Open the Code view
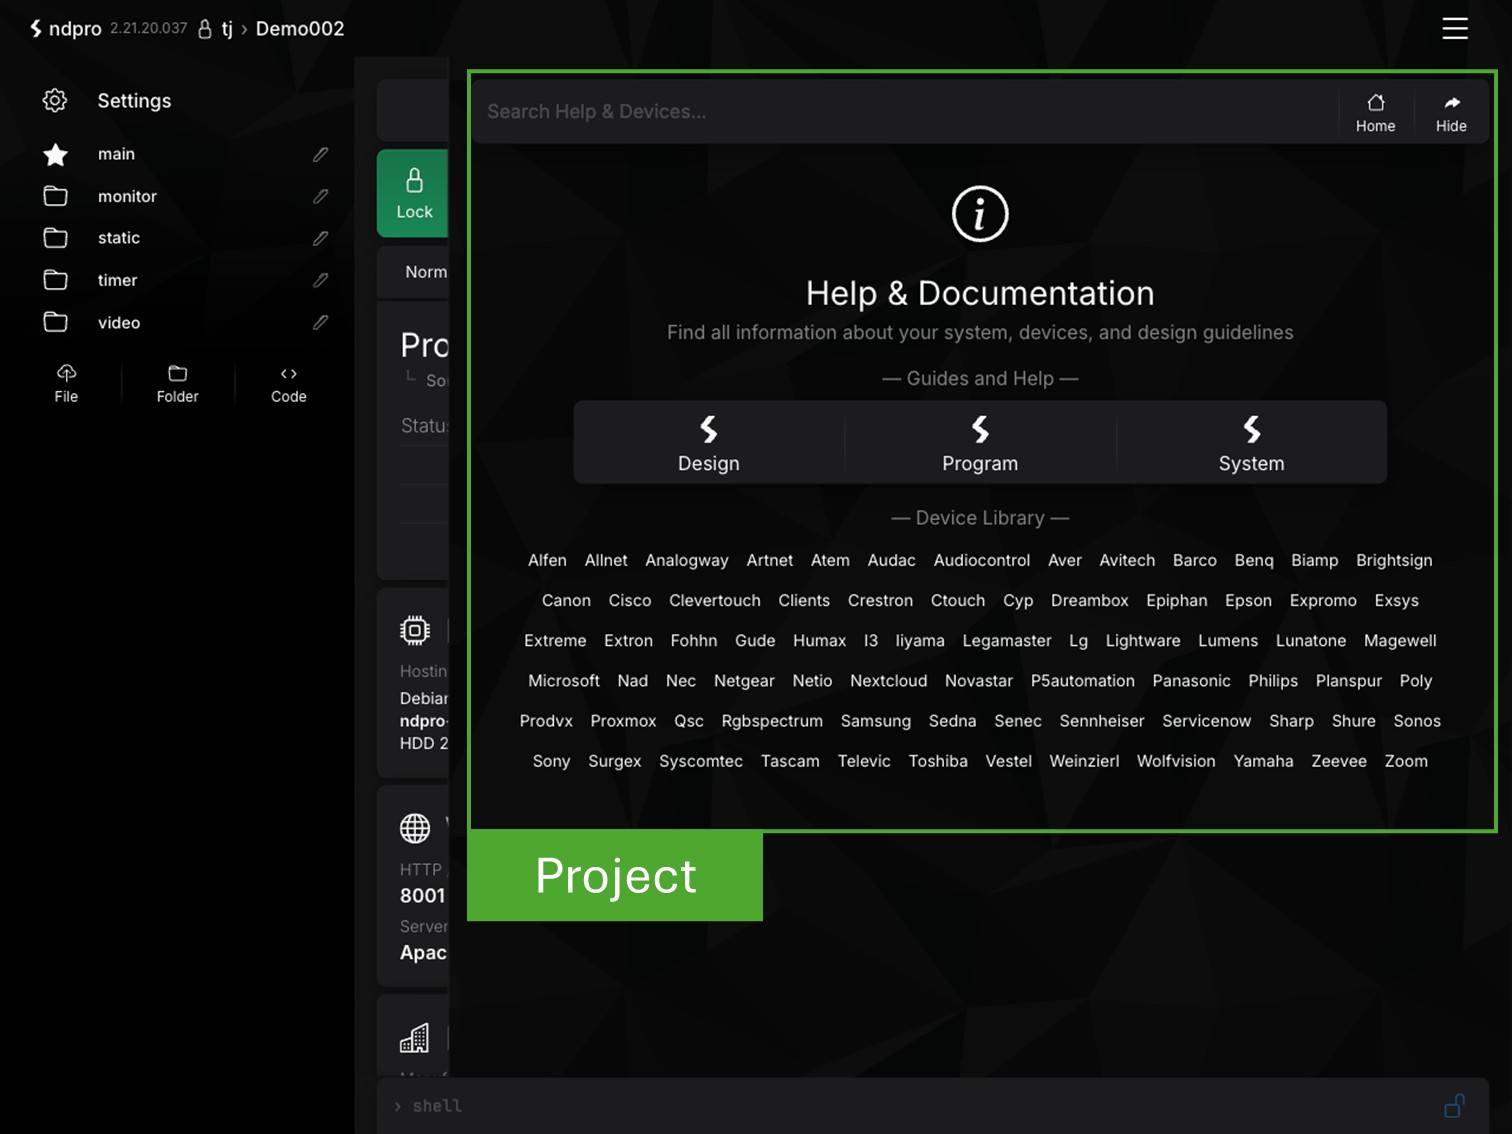 coord(289,383)
